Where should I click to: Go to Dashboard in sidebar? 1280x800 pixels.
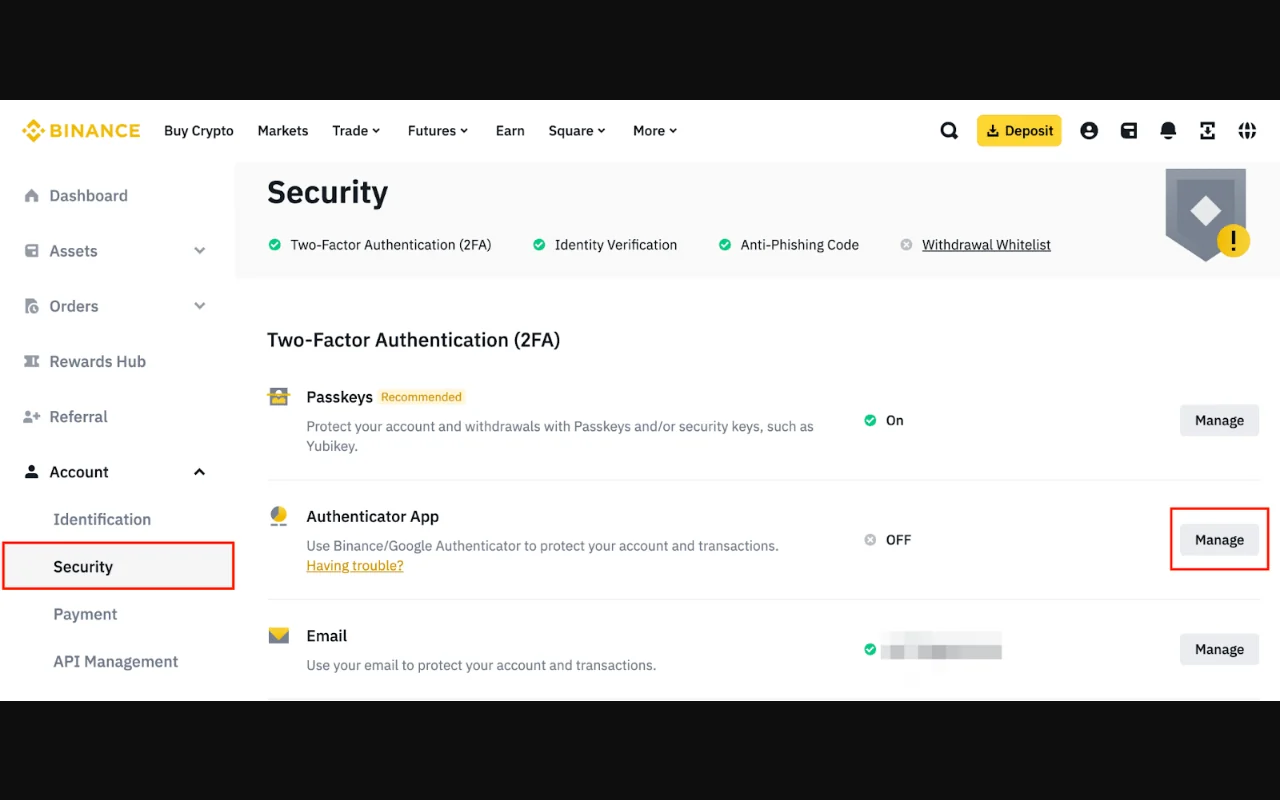88,196
